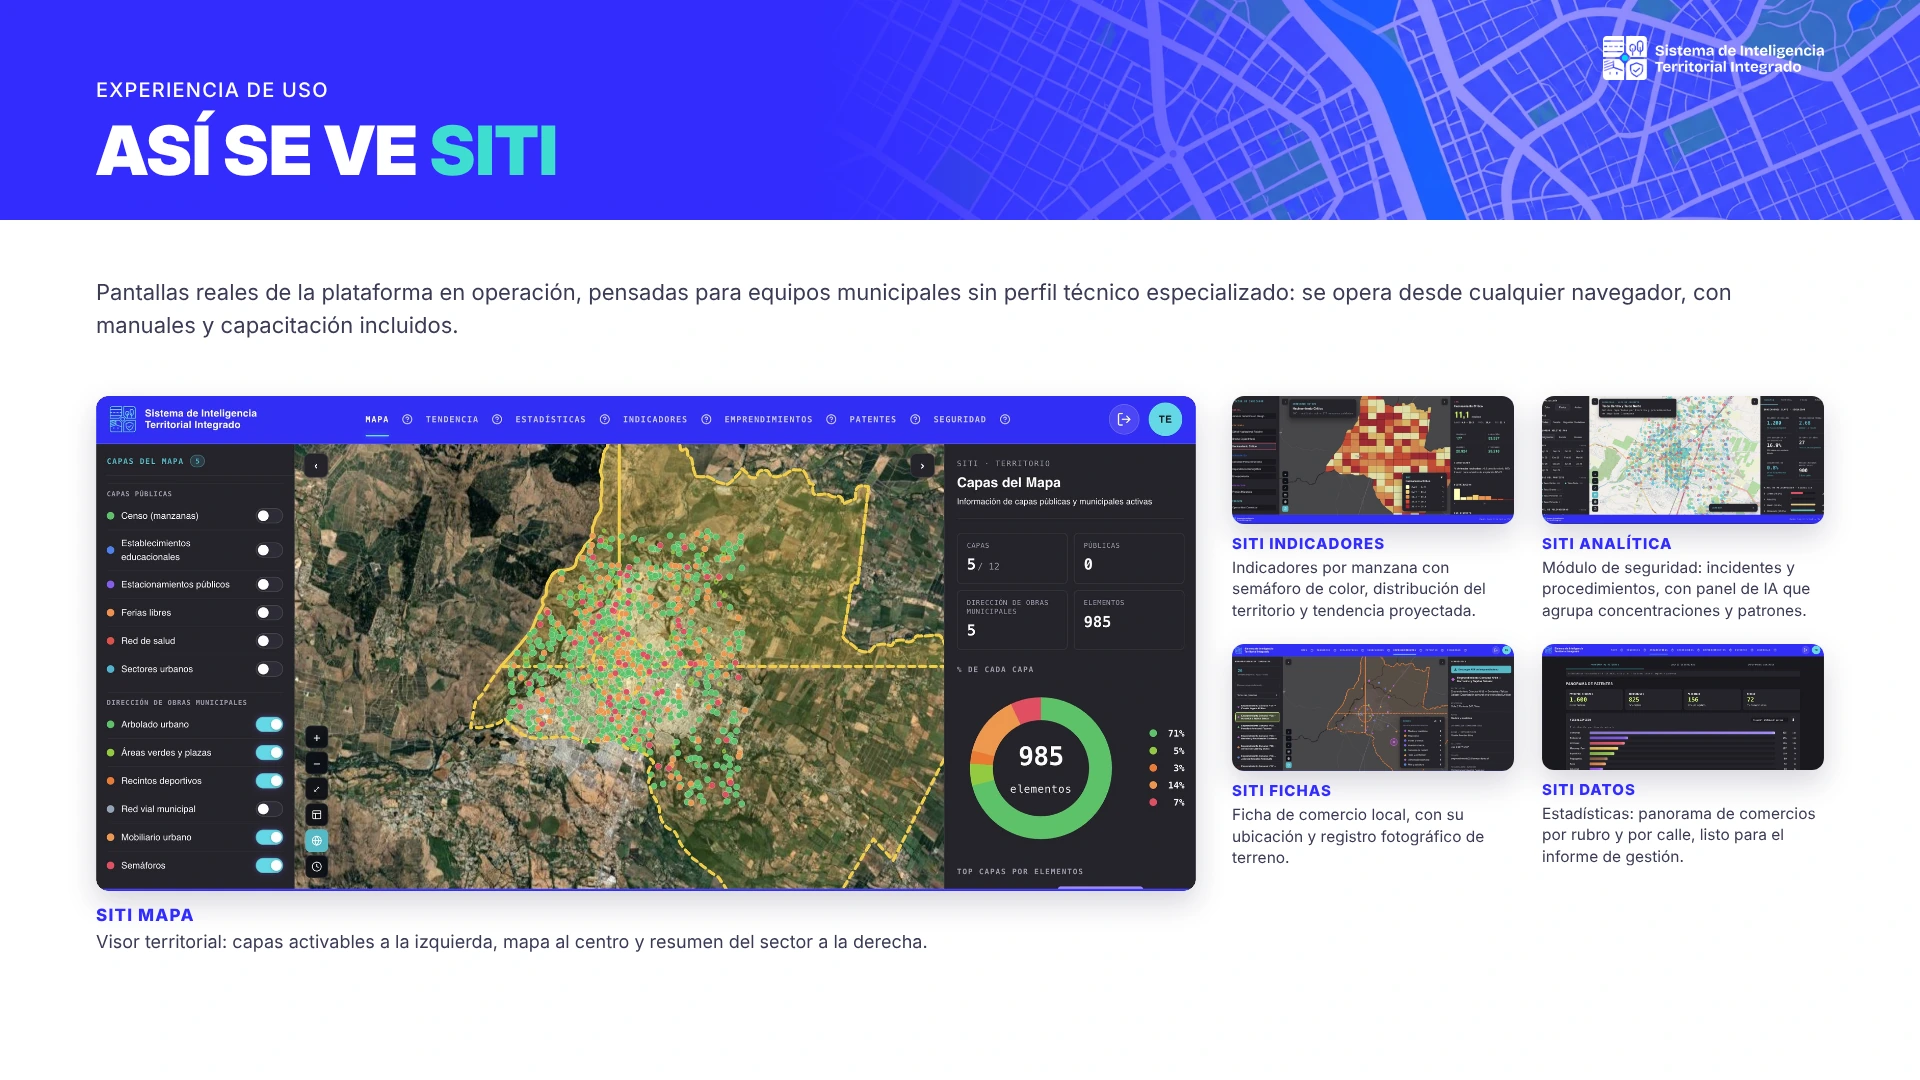This screenshot has height=1080, width=1920.
Task: Switch to the EMPRENDIMIENTOS tab
Action: coord(768,420)
